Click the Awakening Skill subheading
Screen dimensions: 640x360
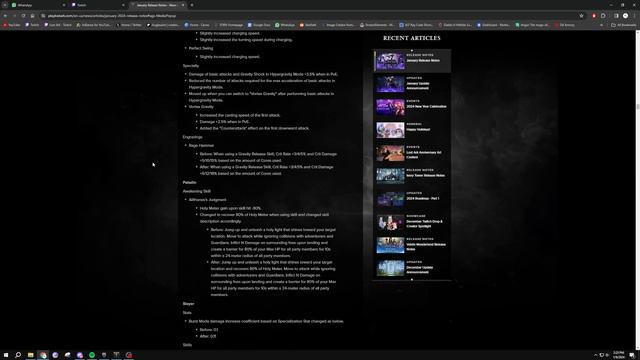(x=197, y=191)
